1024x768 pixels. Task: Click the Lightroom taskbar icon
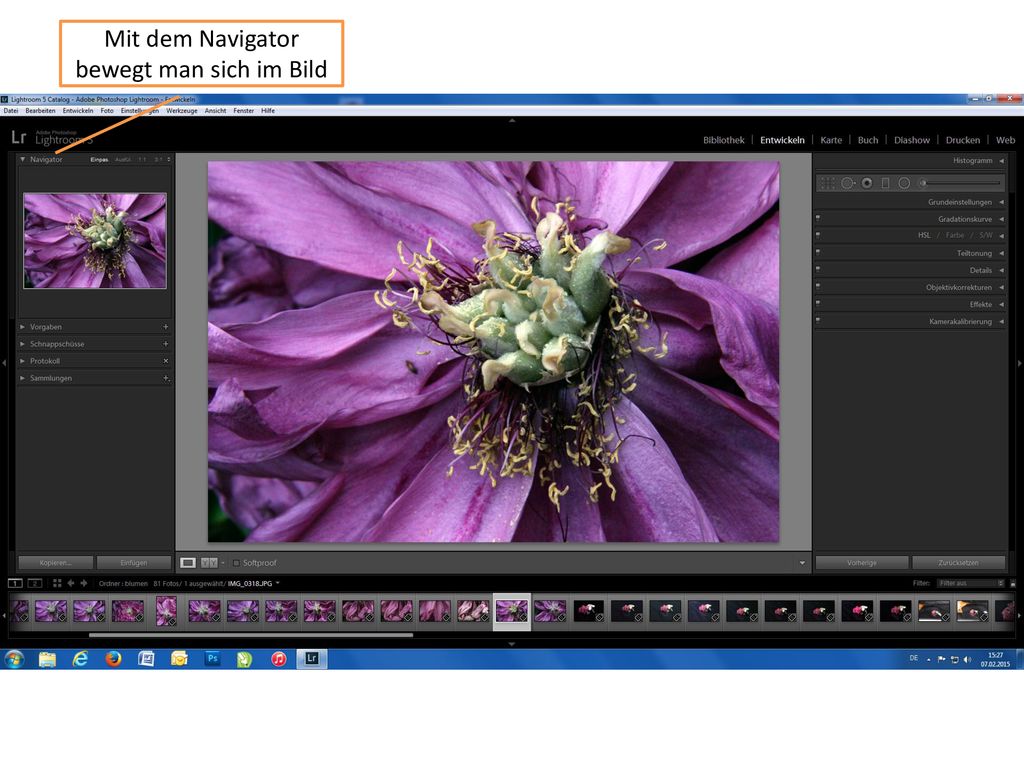(x=312, y=659)
